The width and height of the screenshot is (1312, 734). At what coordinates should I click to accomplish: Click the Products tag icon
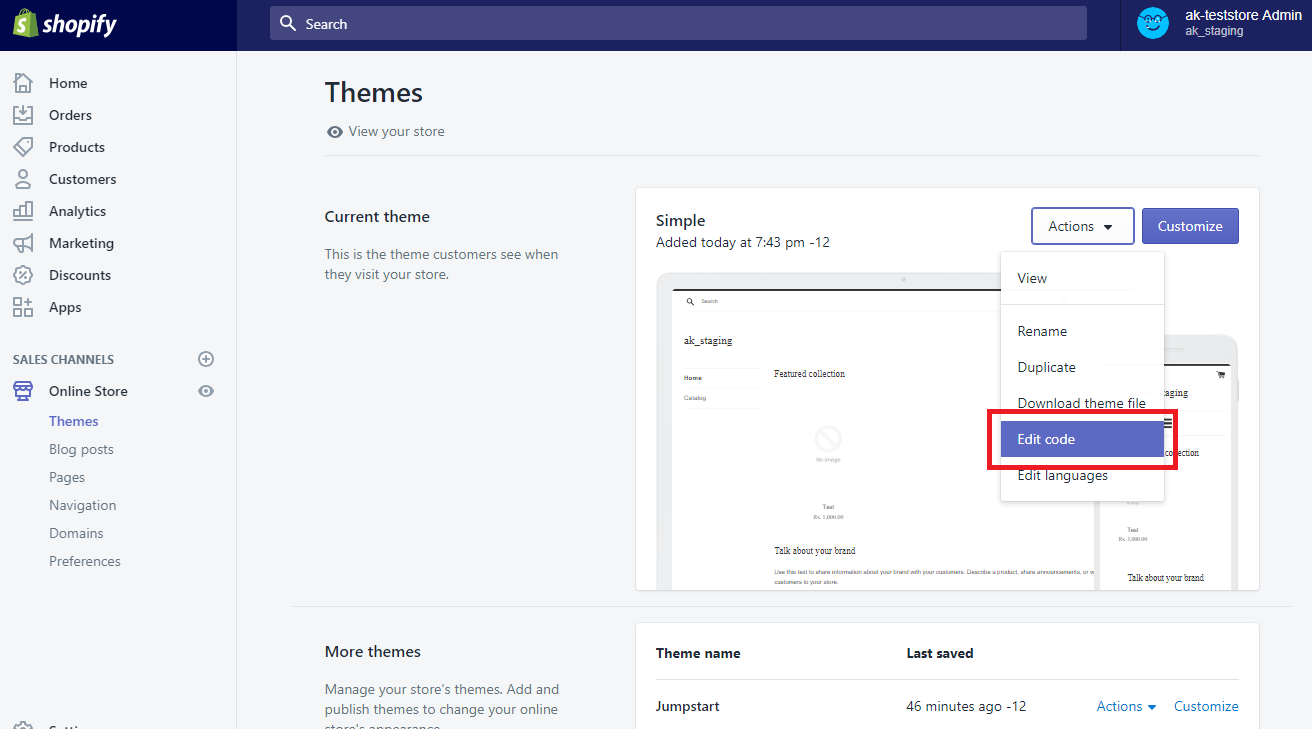[x=23, y=147]
